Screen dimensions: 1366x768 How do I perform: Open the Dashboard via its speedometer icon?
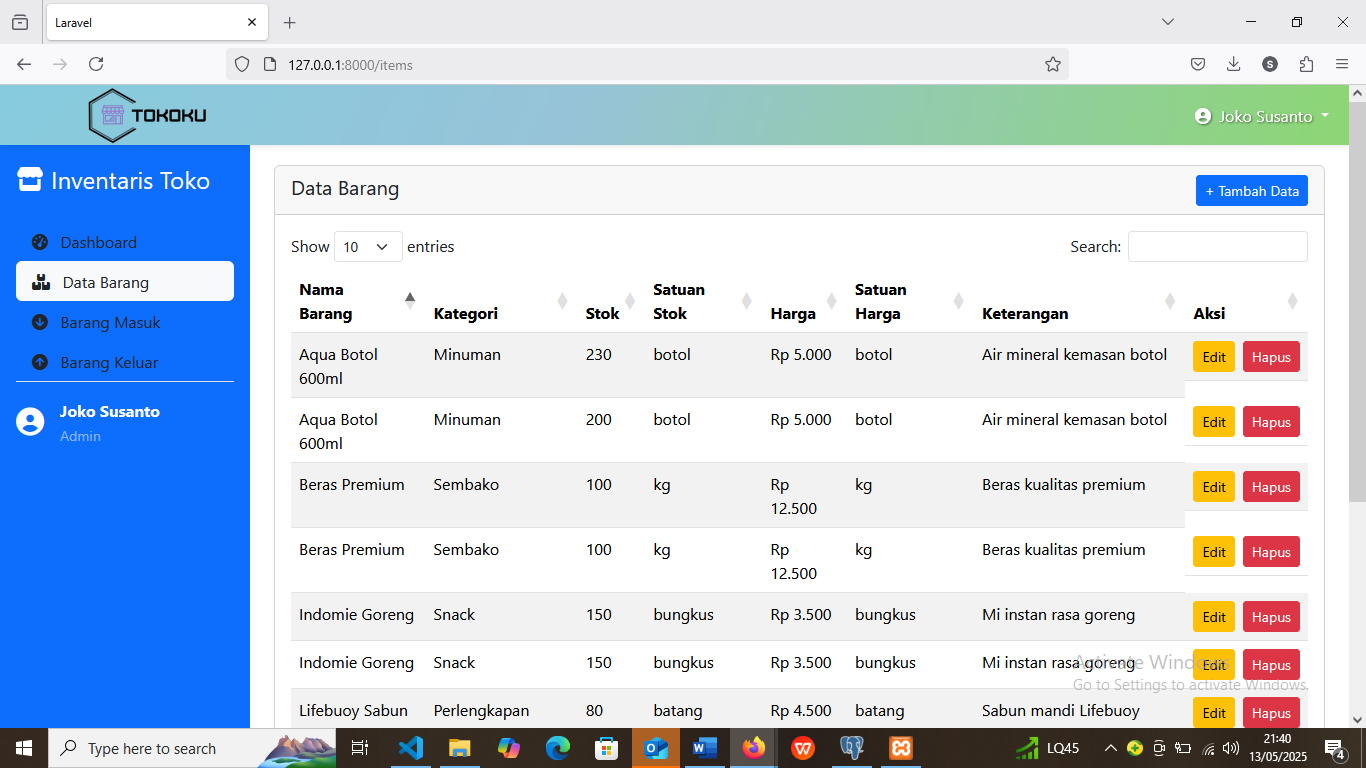(x=39, y=242)
